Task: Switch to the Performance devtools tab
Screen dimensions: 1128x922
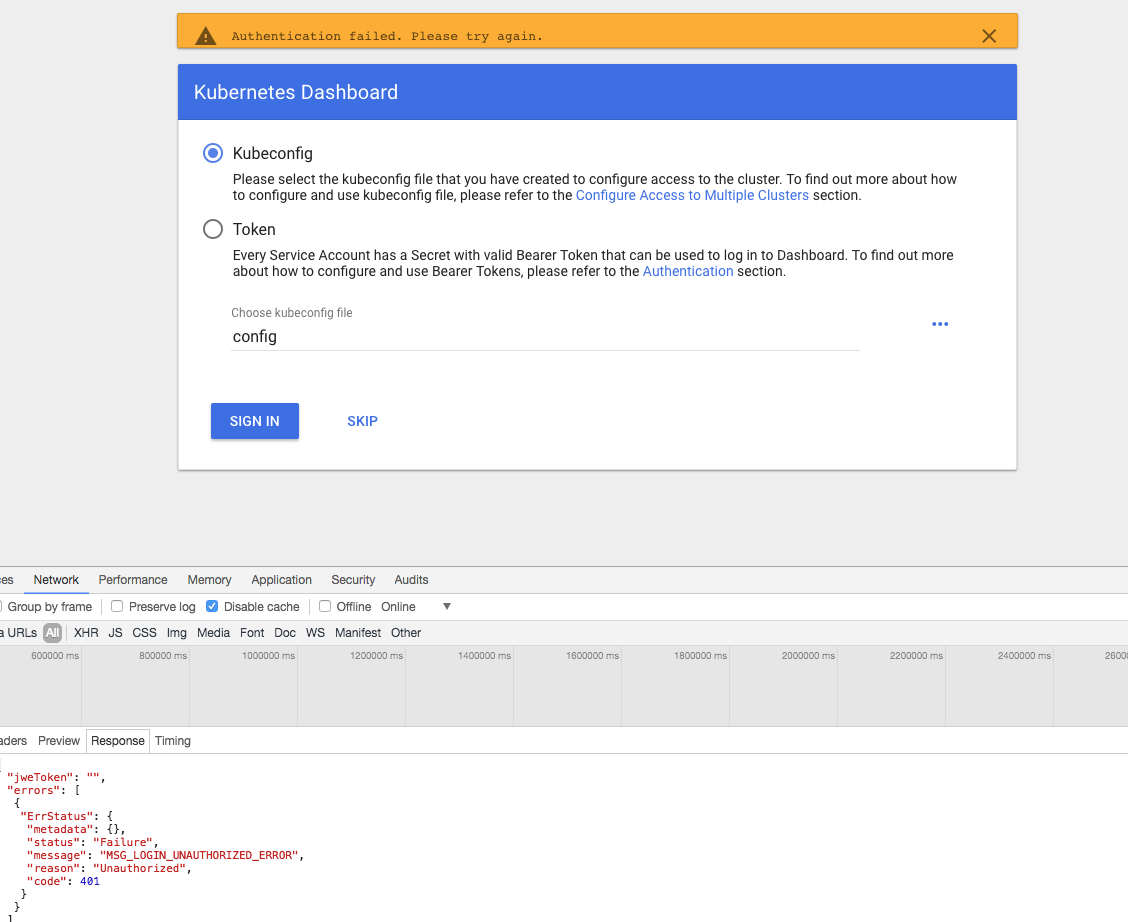Action: 133,580
